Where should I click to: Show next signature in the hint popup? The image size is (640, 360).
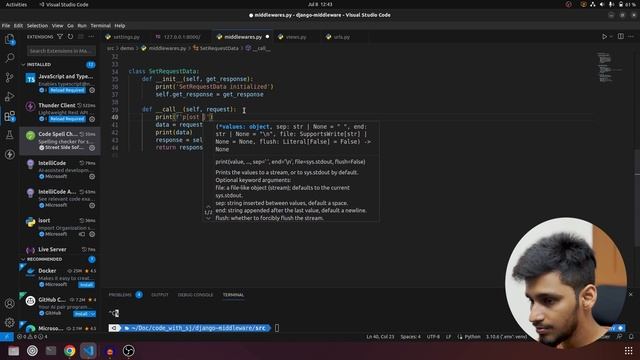coord(208,218)
